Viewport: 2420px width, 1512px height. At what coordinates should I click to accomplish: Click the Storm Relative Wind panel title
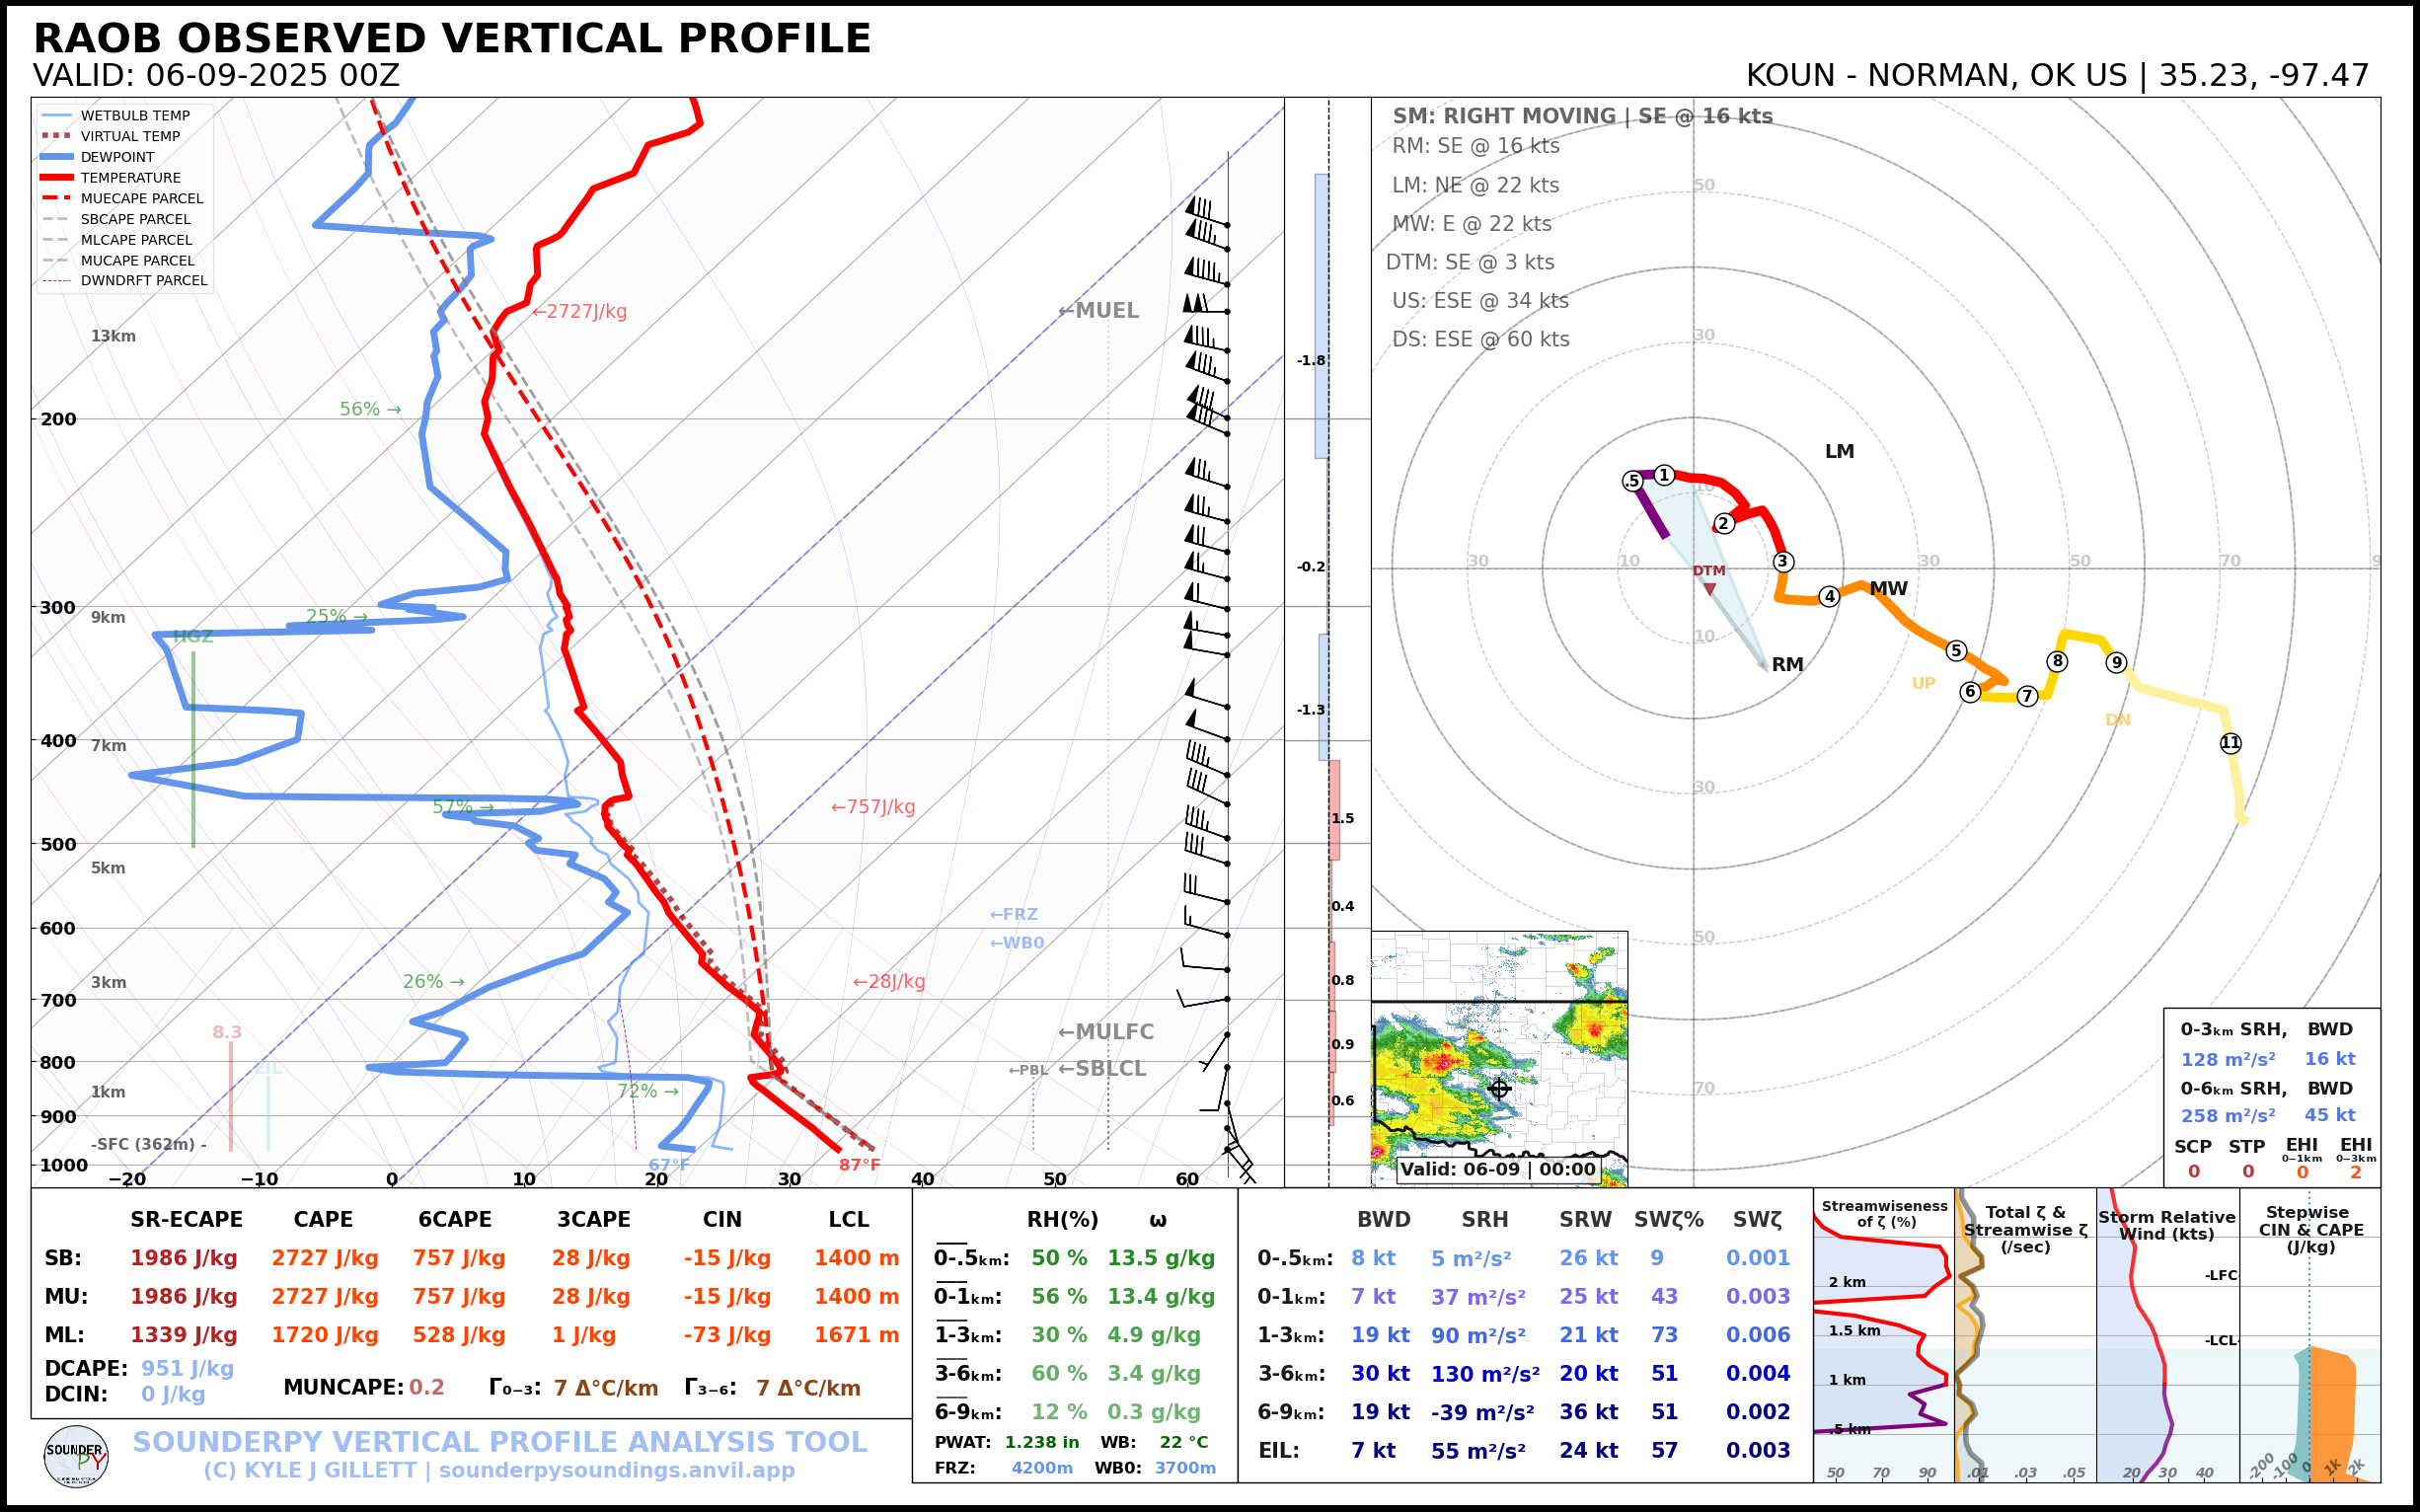pos(2166,1225)
